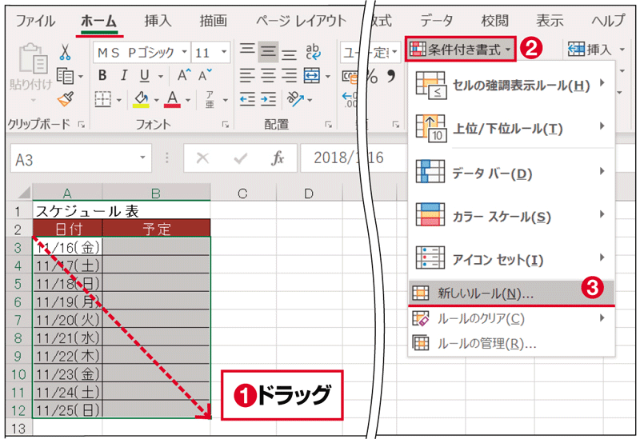This screenshot has width=640, height=439.
Task: Click the yellow fill color button
Action: click(140, 98)
